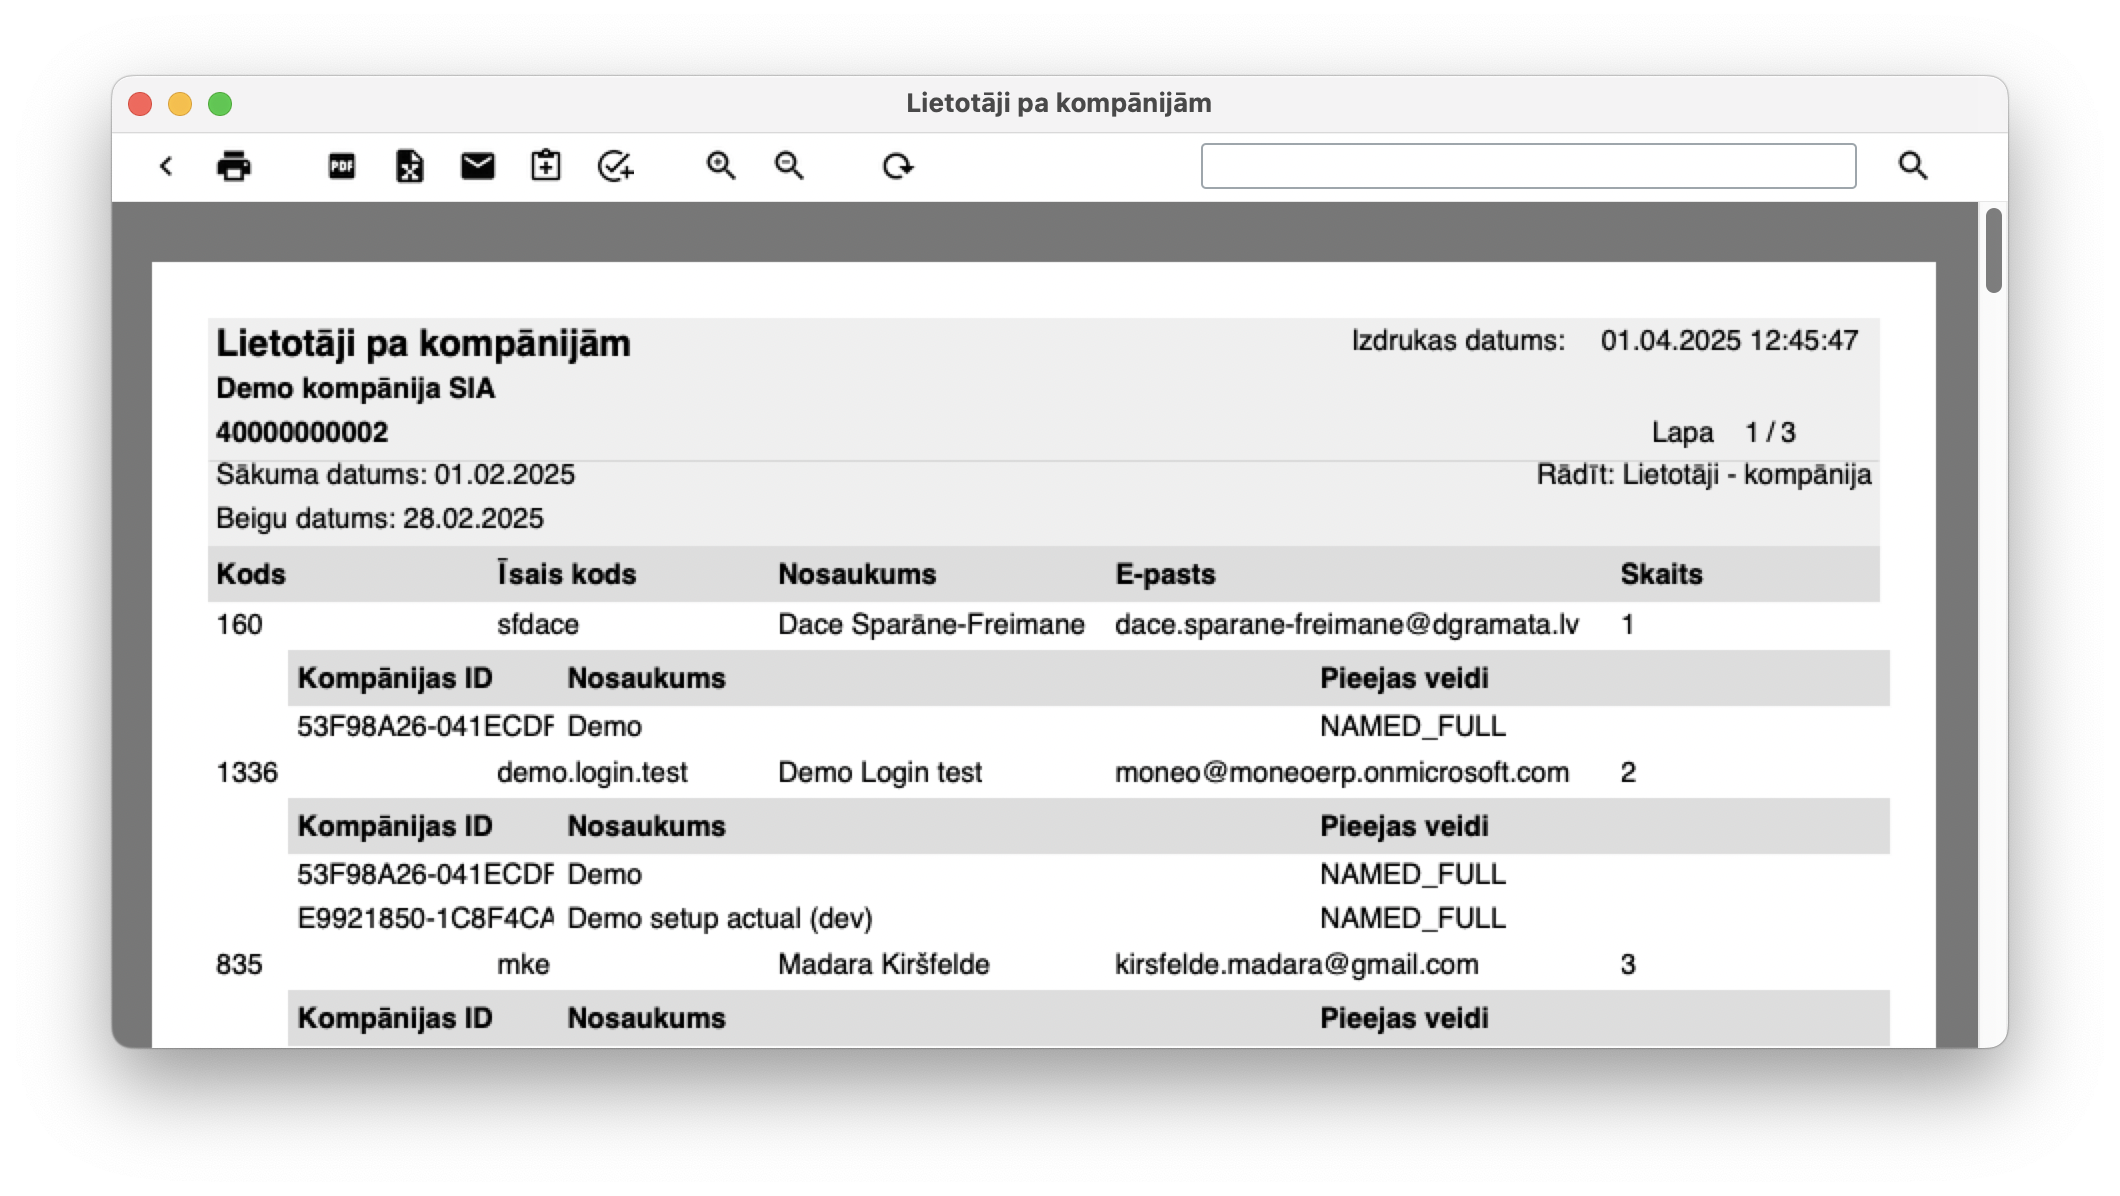Screen dimensions: 2120x1196
Task: Click page indicator 1 / 3
Action: pyautogui.click(x=1770, y=433)
